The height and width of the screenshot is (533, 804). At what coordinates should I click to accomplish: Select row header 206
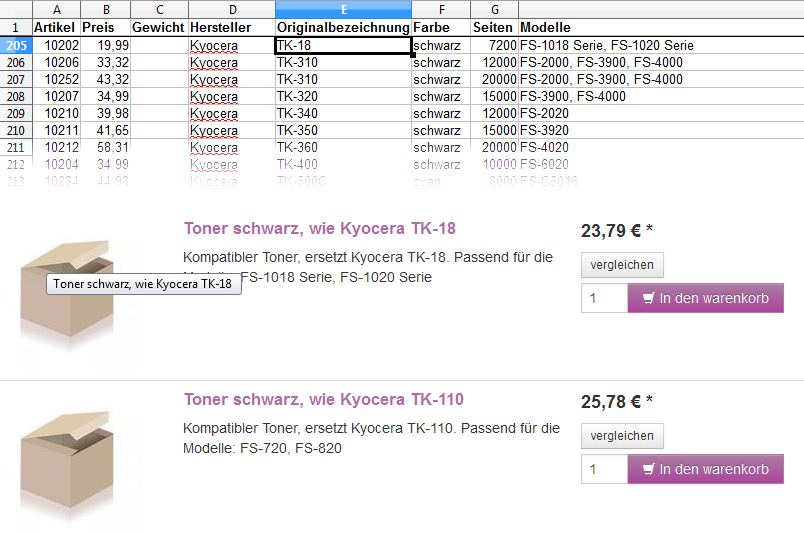tap(16, 63)
